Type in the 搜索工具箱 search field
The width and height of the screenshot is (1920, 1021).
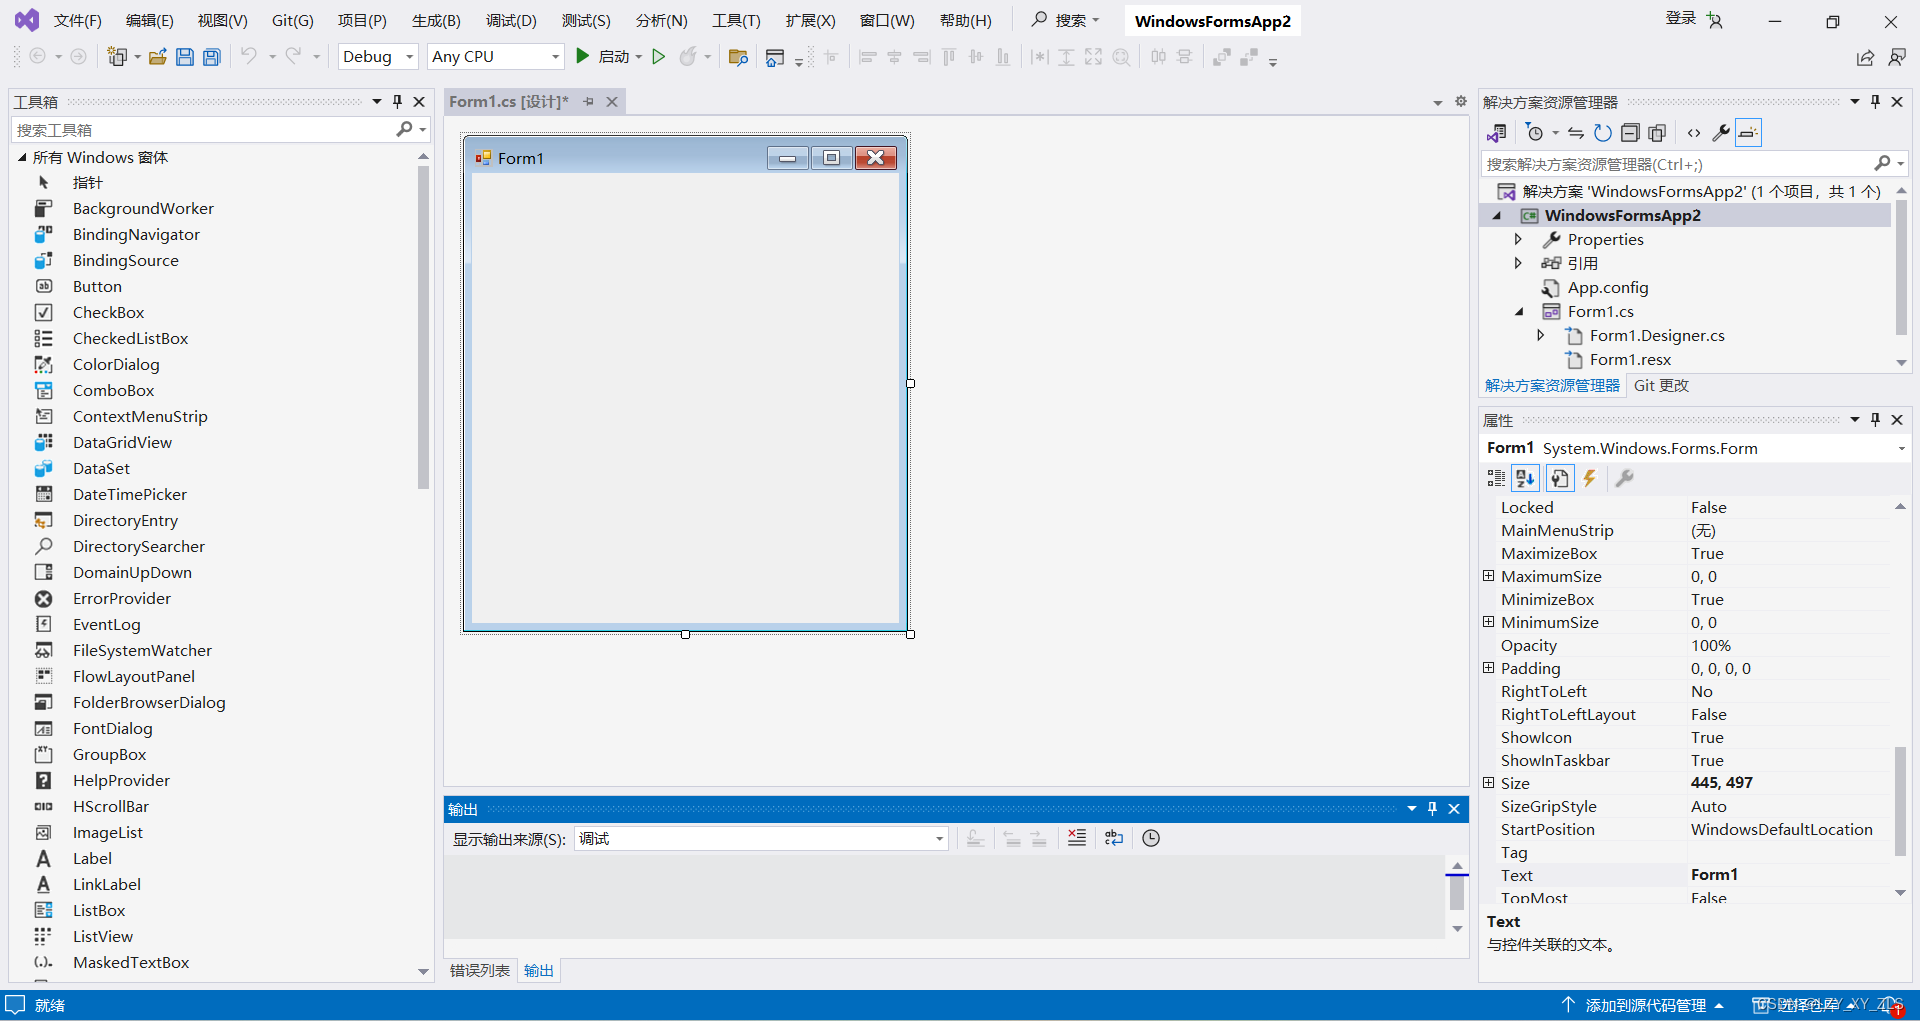(200, 129)
